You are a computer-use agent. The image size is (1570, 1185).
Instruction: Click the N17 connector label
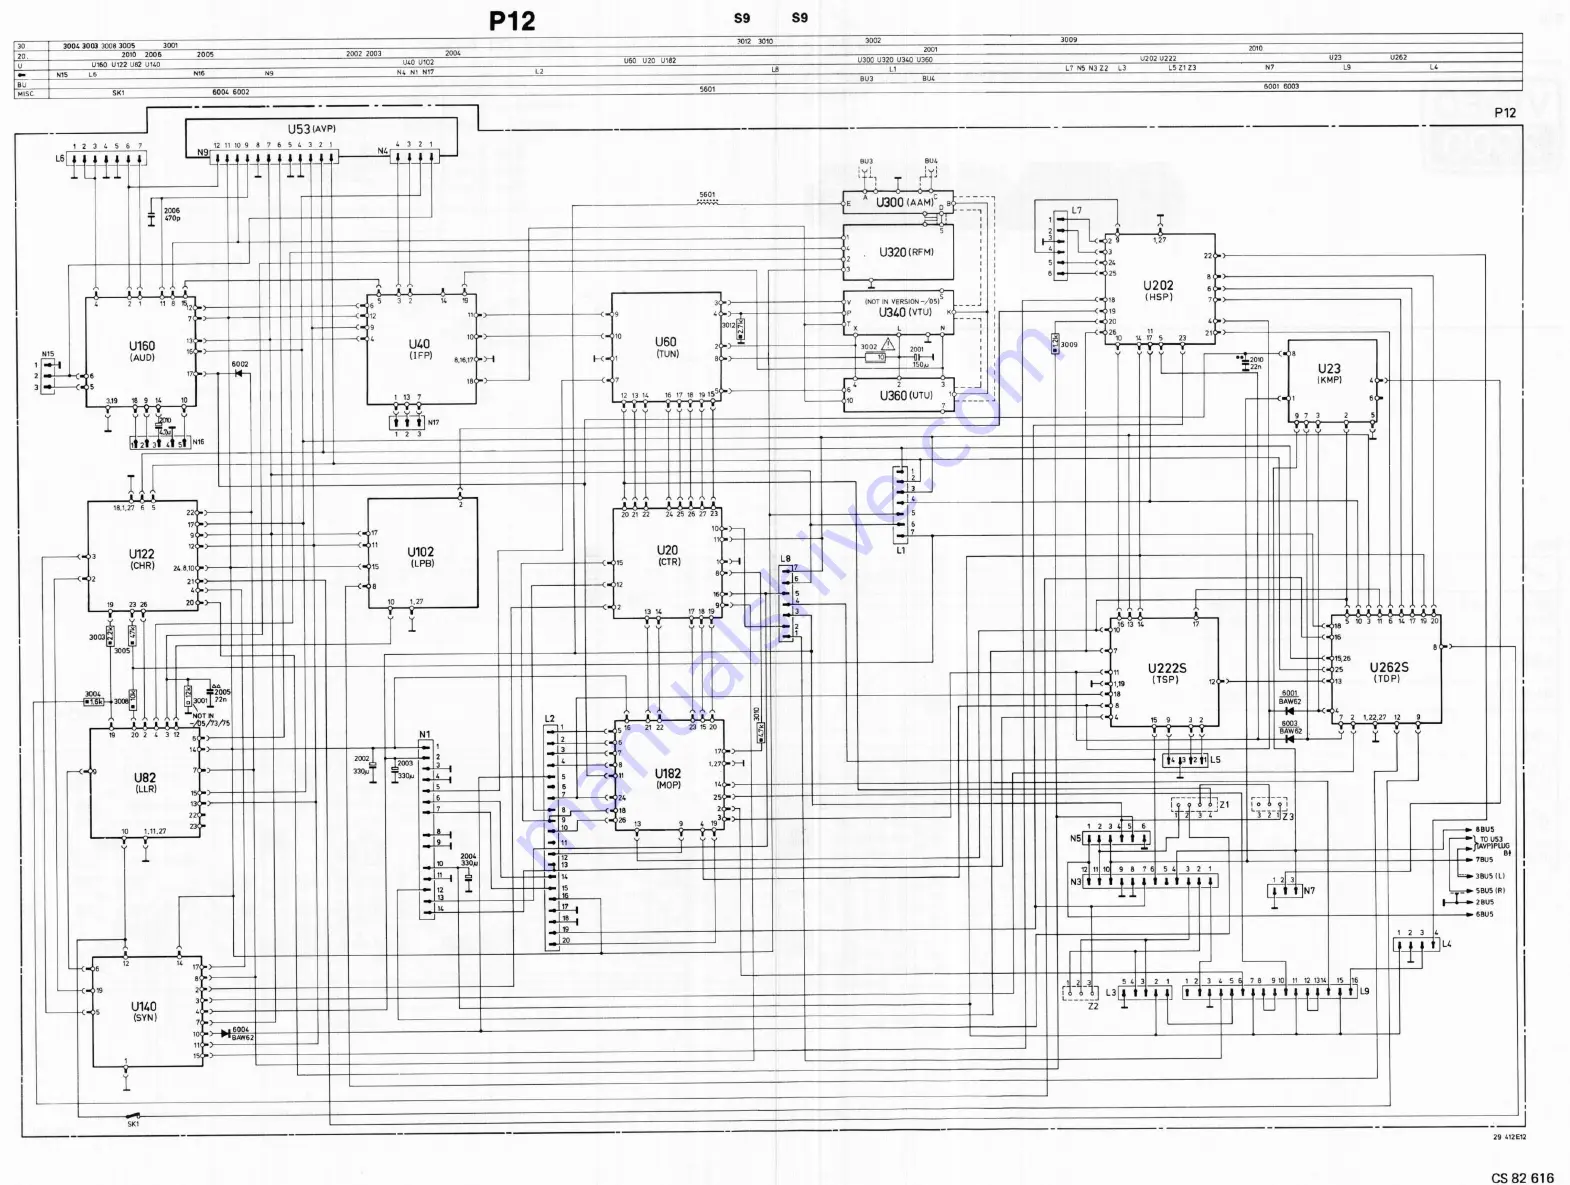(433, 422)
